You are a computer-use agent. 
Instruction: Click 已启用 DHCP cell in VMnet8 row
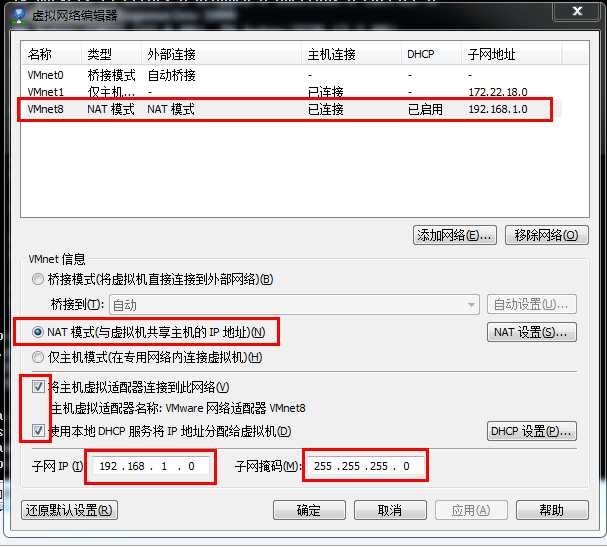coord(425,109)
